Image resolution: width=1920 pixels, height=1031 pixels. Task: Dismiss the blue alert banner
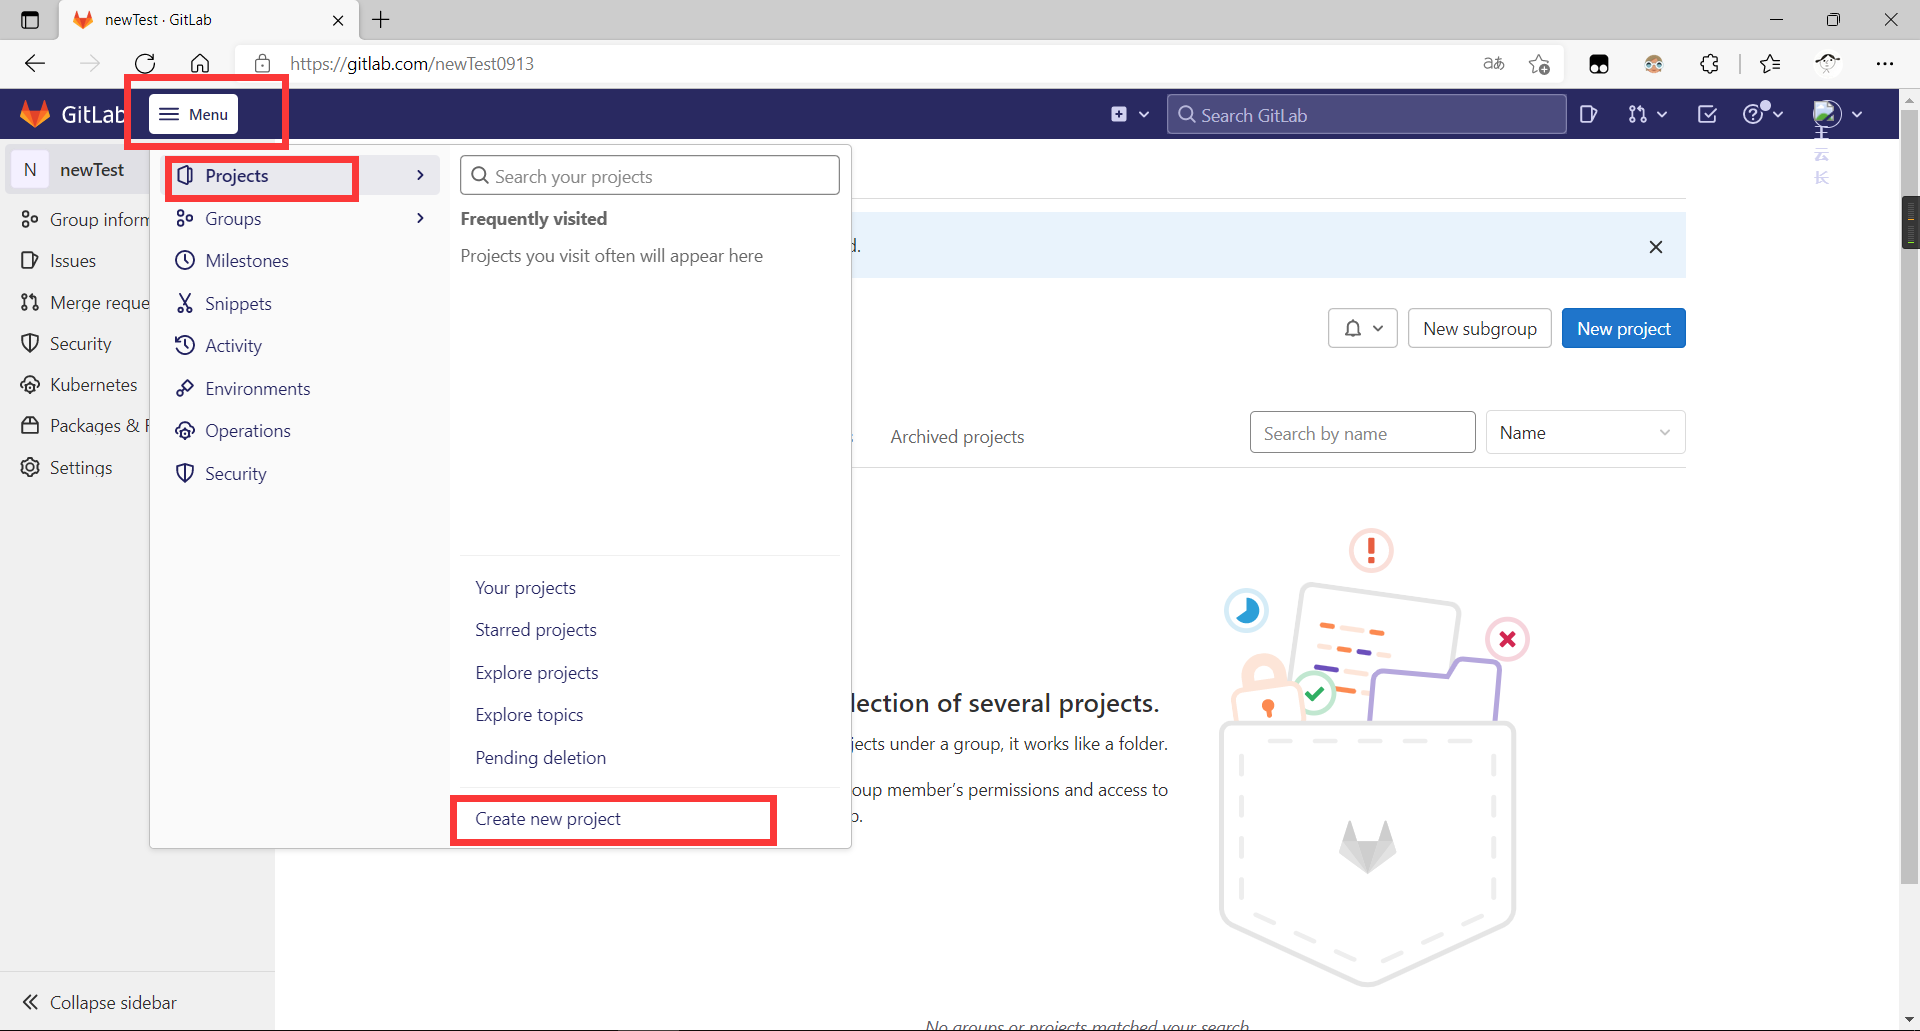(1656, 247)
